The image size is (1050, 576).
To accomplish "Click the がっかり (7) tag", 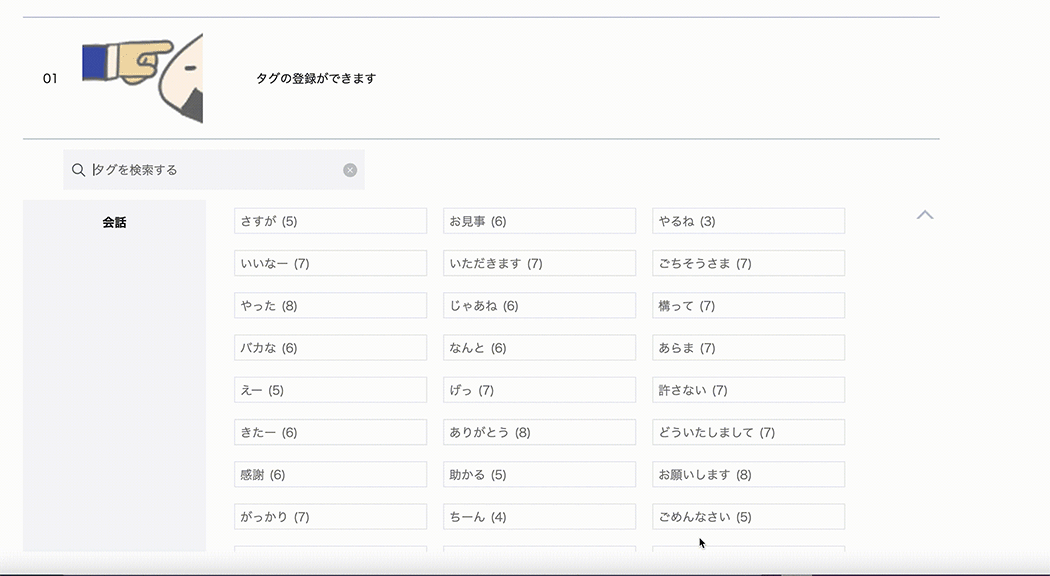I will pos(330,516).
